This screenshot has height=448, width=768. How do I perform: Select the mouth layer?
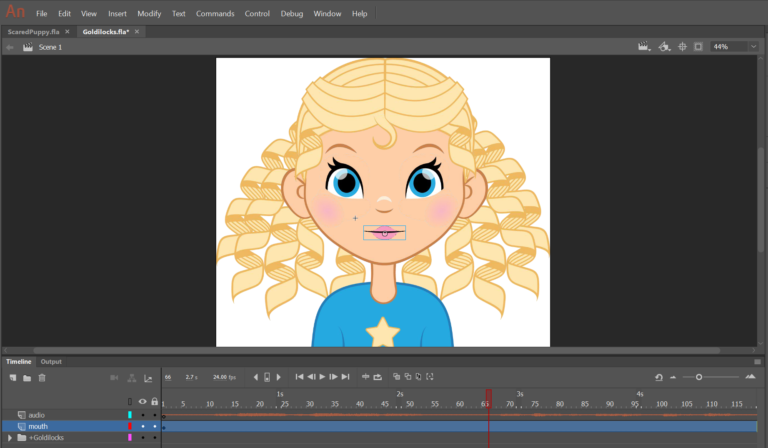pyautogui.click(x=38, y=426)
